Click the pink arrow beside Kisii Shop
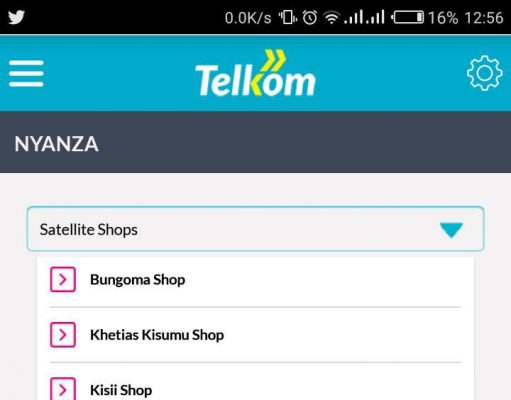511x400 pixels. [x=63, y=389]
